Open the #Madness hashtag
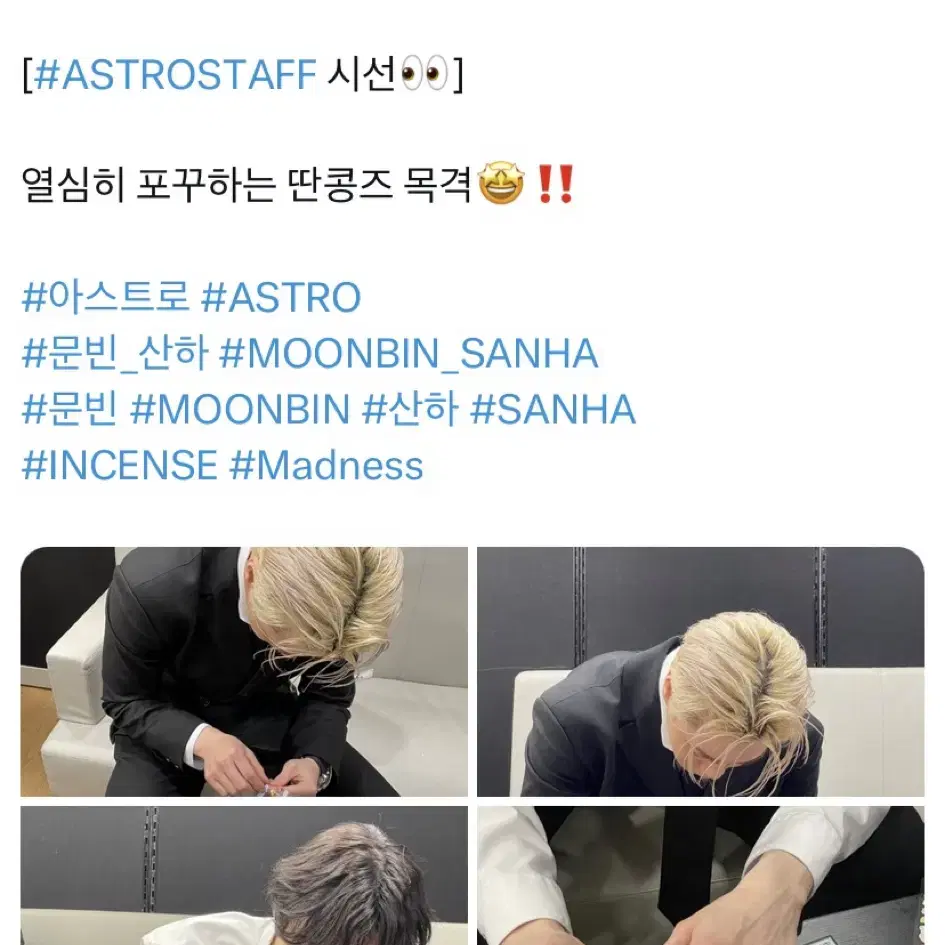This screenshot has width=945, height=945. pos(327,465)
